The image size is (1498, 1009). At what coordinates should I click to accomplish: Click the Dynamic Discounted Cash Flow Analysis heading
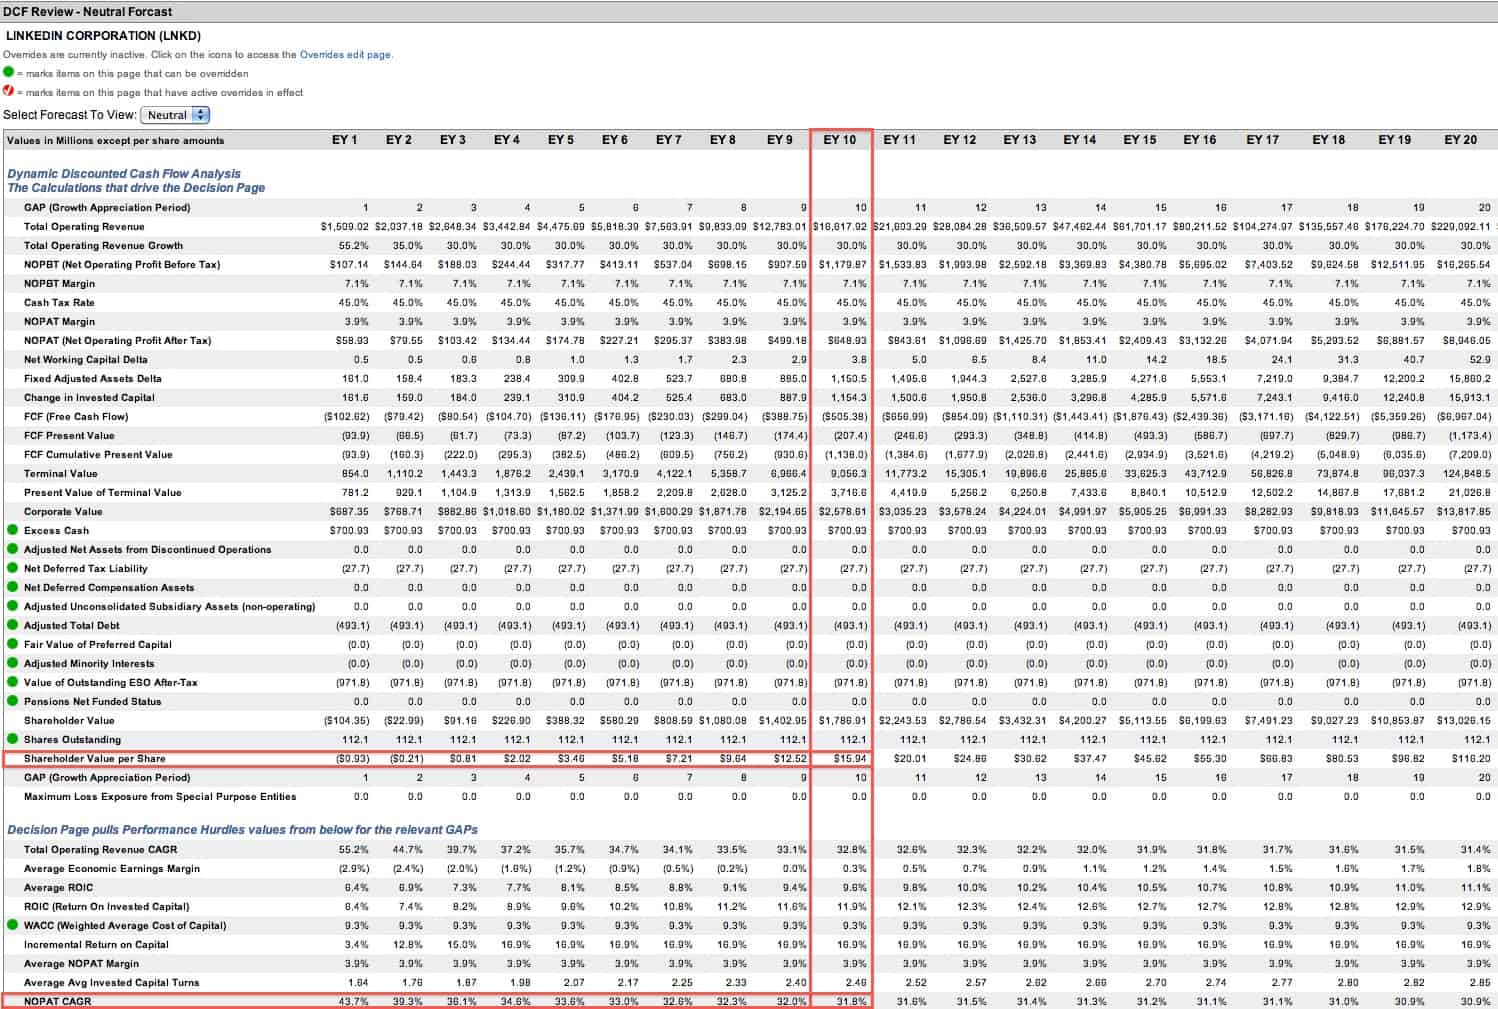[124, 174]
